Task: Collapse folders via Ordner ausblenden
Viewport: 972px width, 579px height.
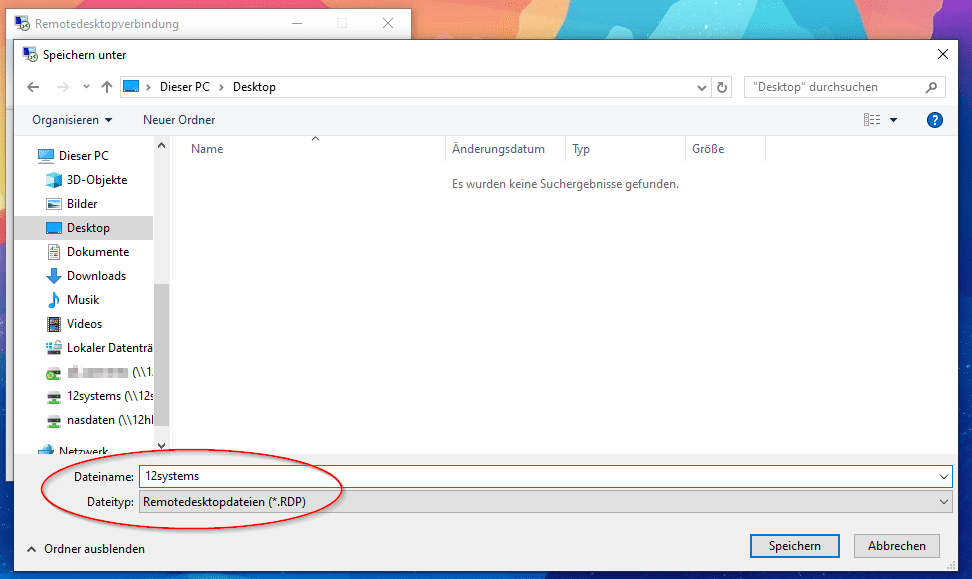Action: pyautogui.click(x=85, y=549)
